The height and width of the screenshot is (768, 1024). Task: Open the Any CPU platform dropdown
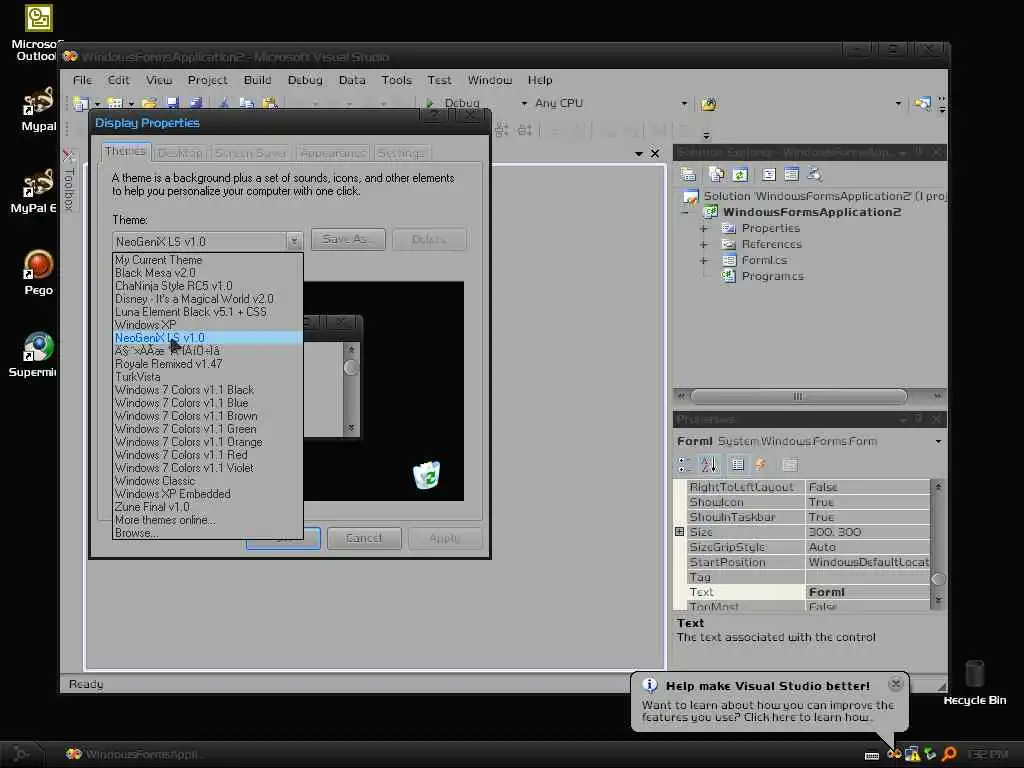(x=684, y=103)
